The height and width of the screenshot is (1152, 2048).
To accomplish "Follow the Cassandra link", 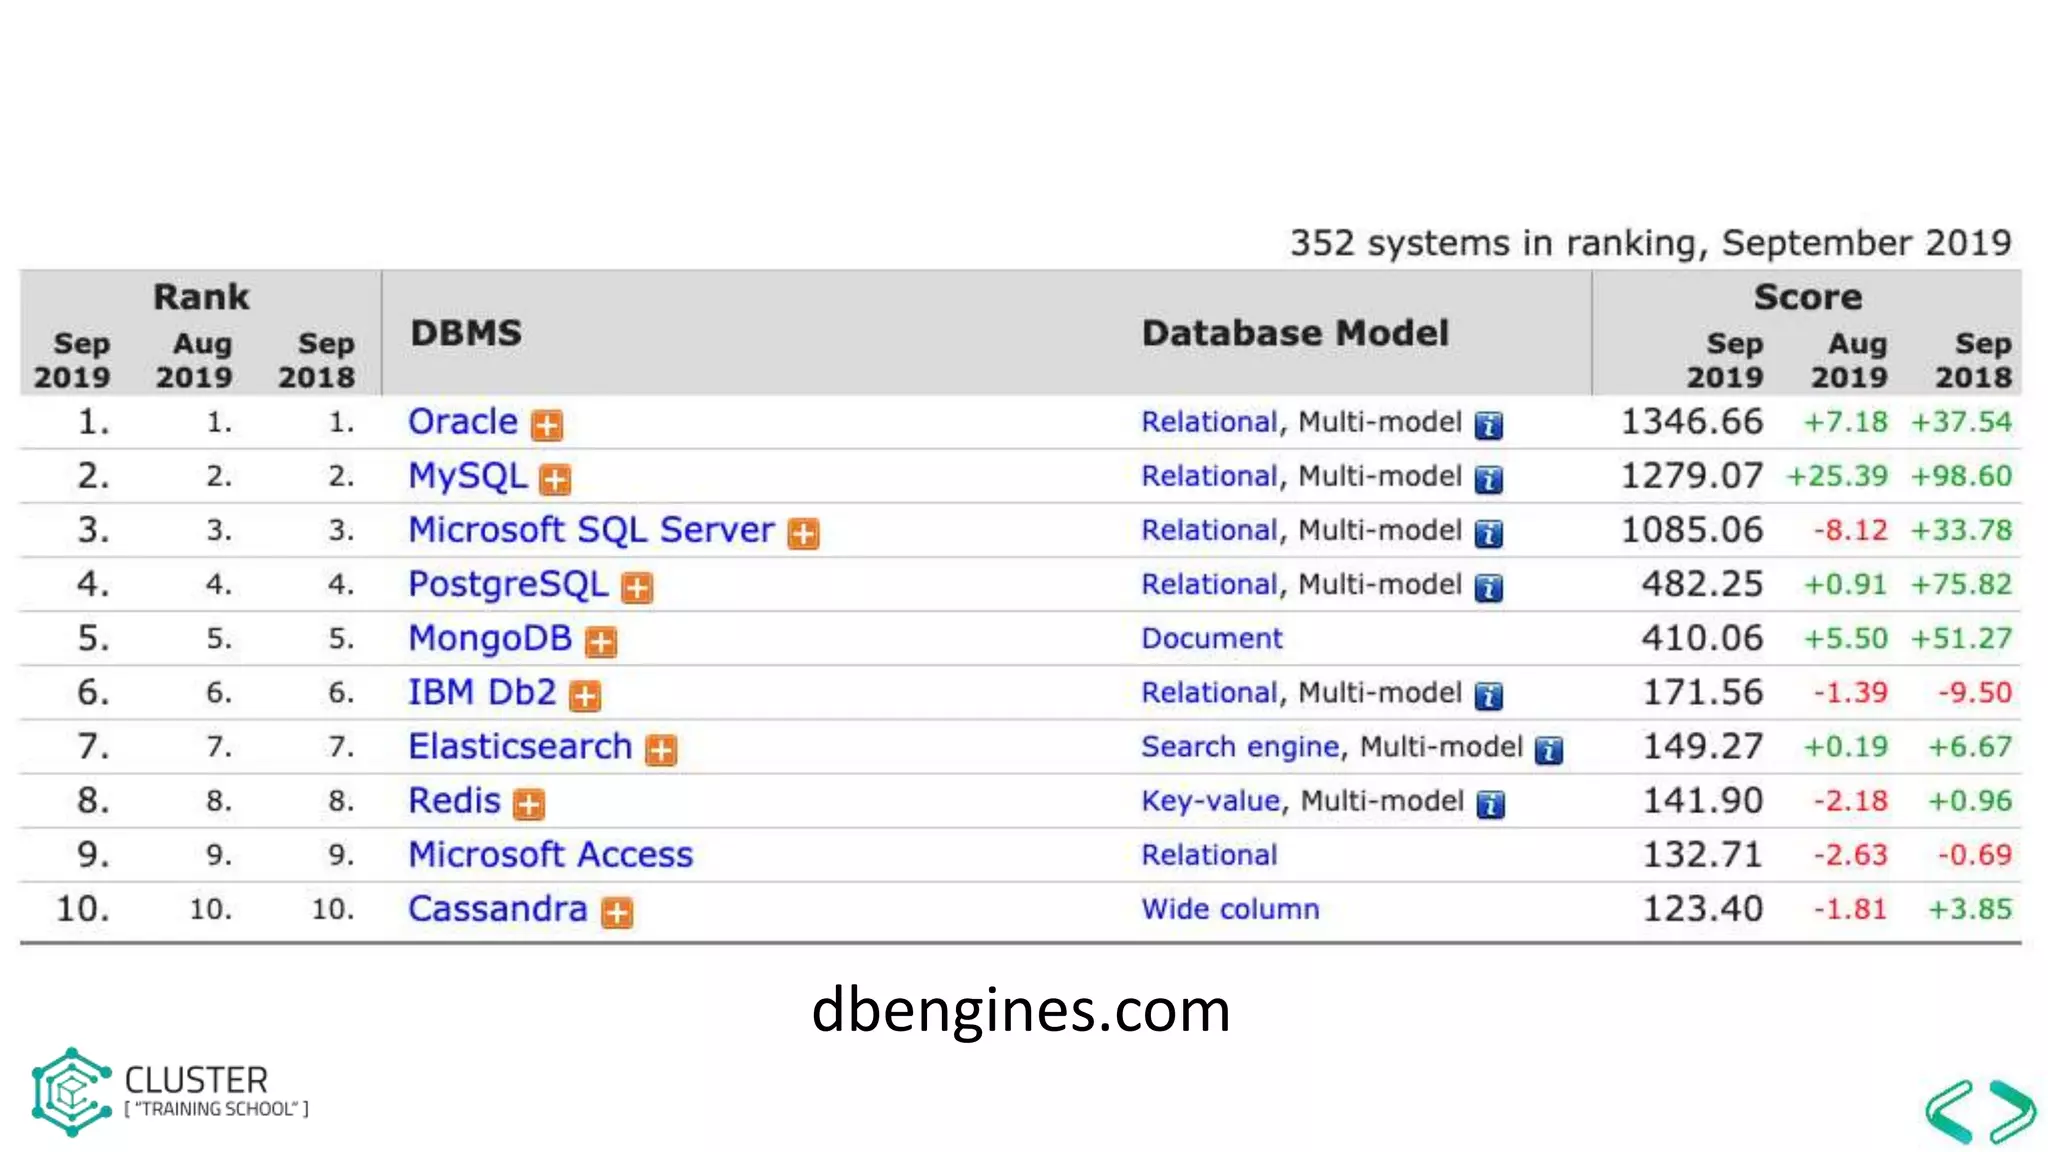I will coord(497,909).
